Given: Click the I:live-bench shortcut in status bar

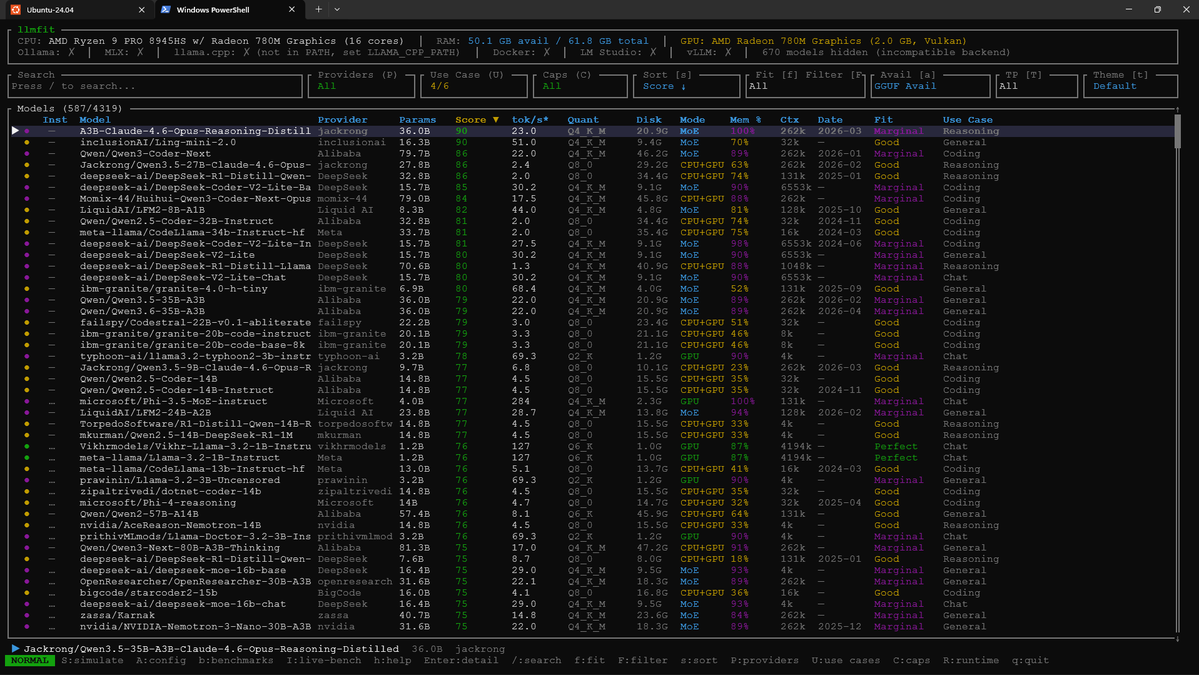Looking at the screenshot, I should coord(323,660).
